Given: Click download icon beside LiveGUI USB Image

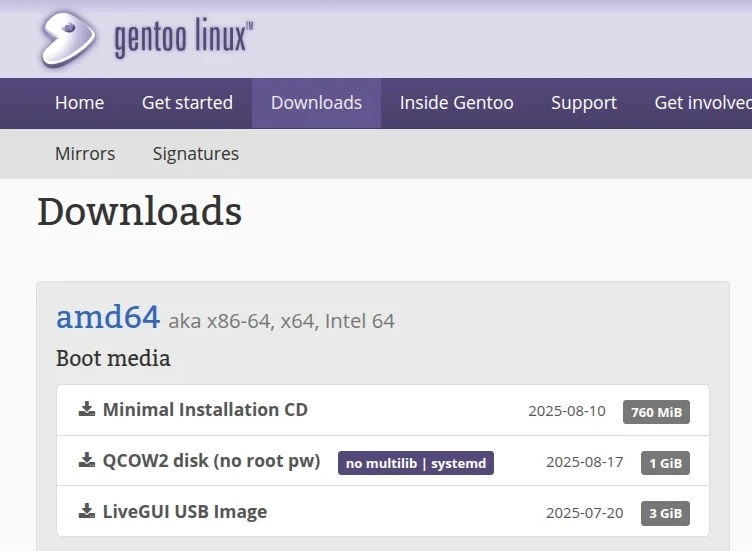Looking at the screenshot, I should point(87,512).
